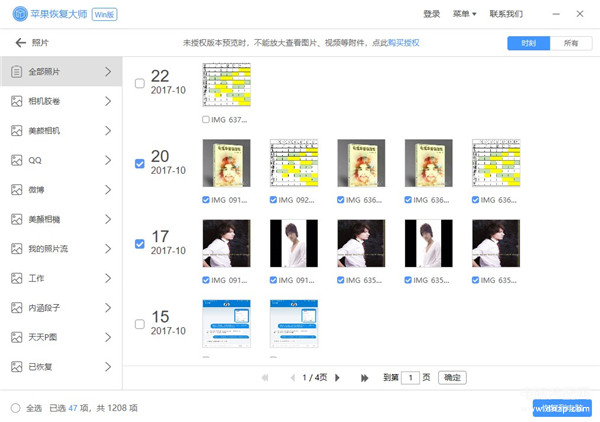Viewport: 600px width, 422px height.
Task: Click the 我的照片流 picture icon
Action: pyautogui.click(x=16, y=249)
